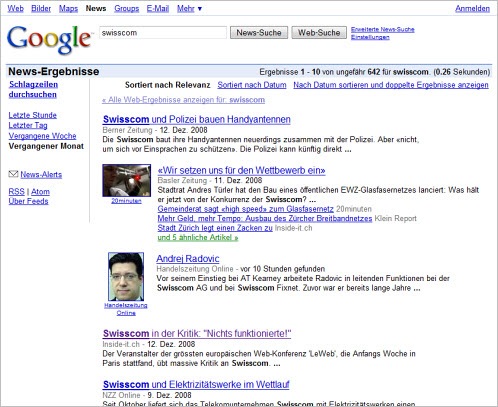This screenshot has height=407, width=498.
Task: Click the 20minuten video thumbnail image
Action: point(126,180)
